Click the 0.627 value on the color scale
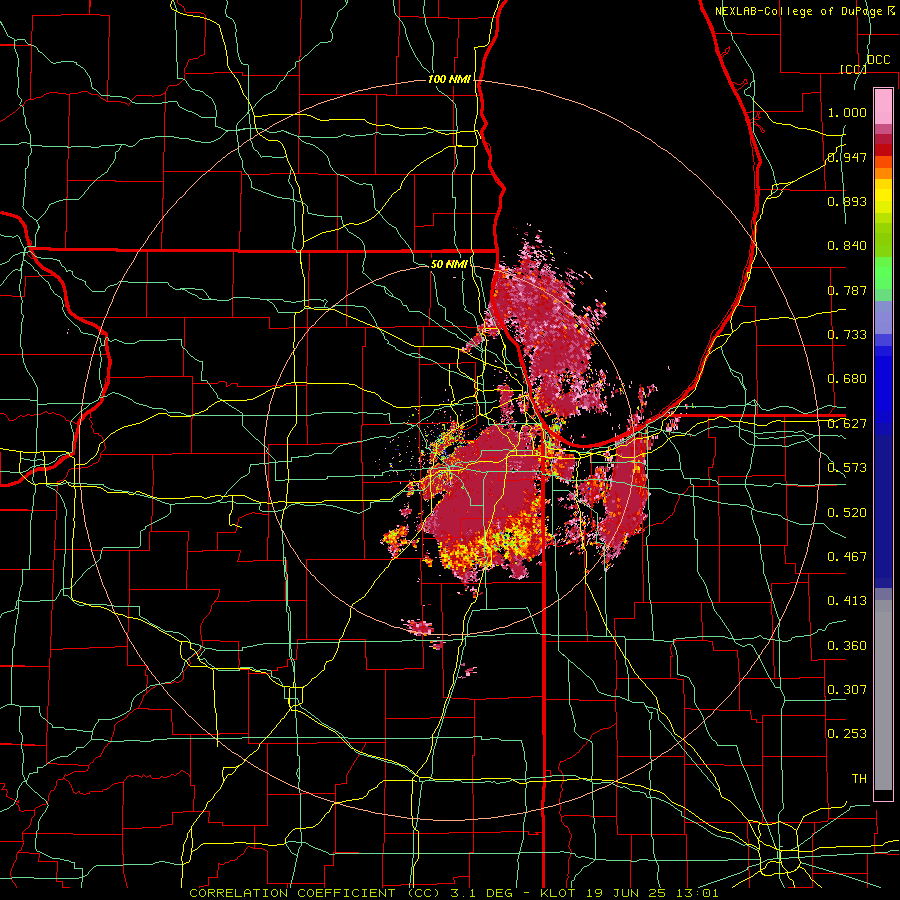 [x=847, y=424]
